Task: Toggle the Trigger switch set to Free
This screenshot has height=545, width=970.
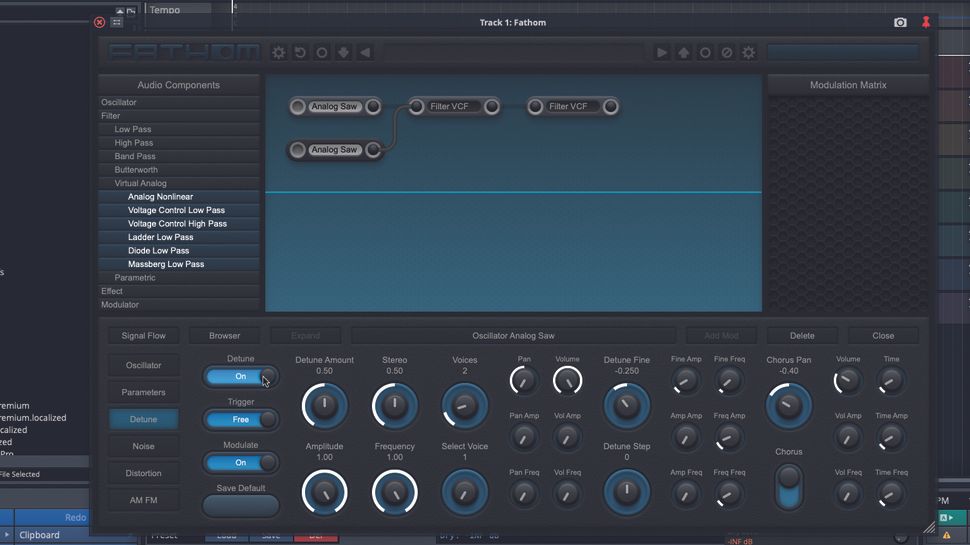Action: [x=241, y=420]
